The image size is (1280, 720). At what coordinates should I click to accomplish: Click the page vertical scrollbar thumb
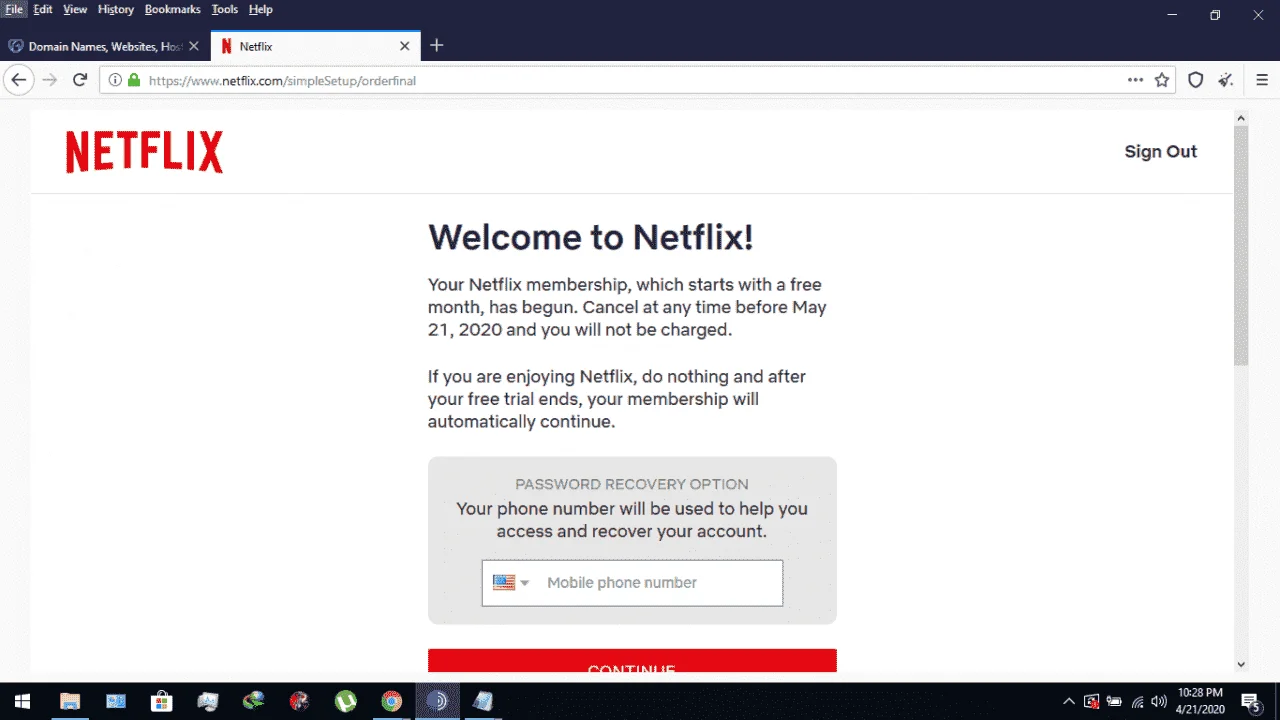(x=1240, y=246)
